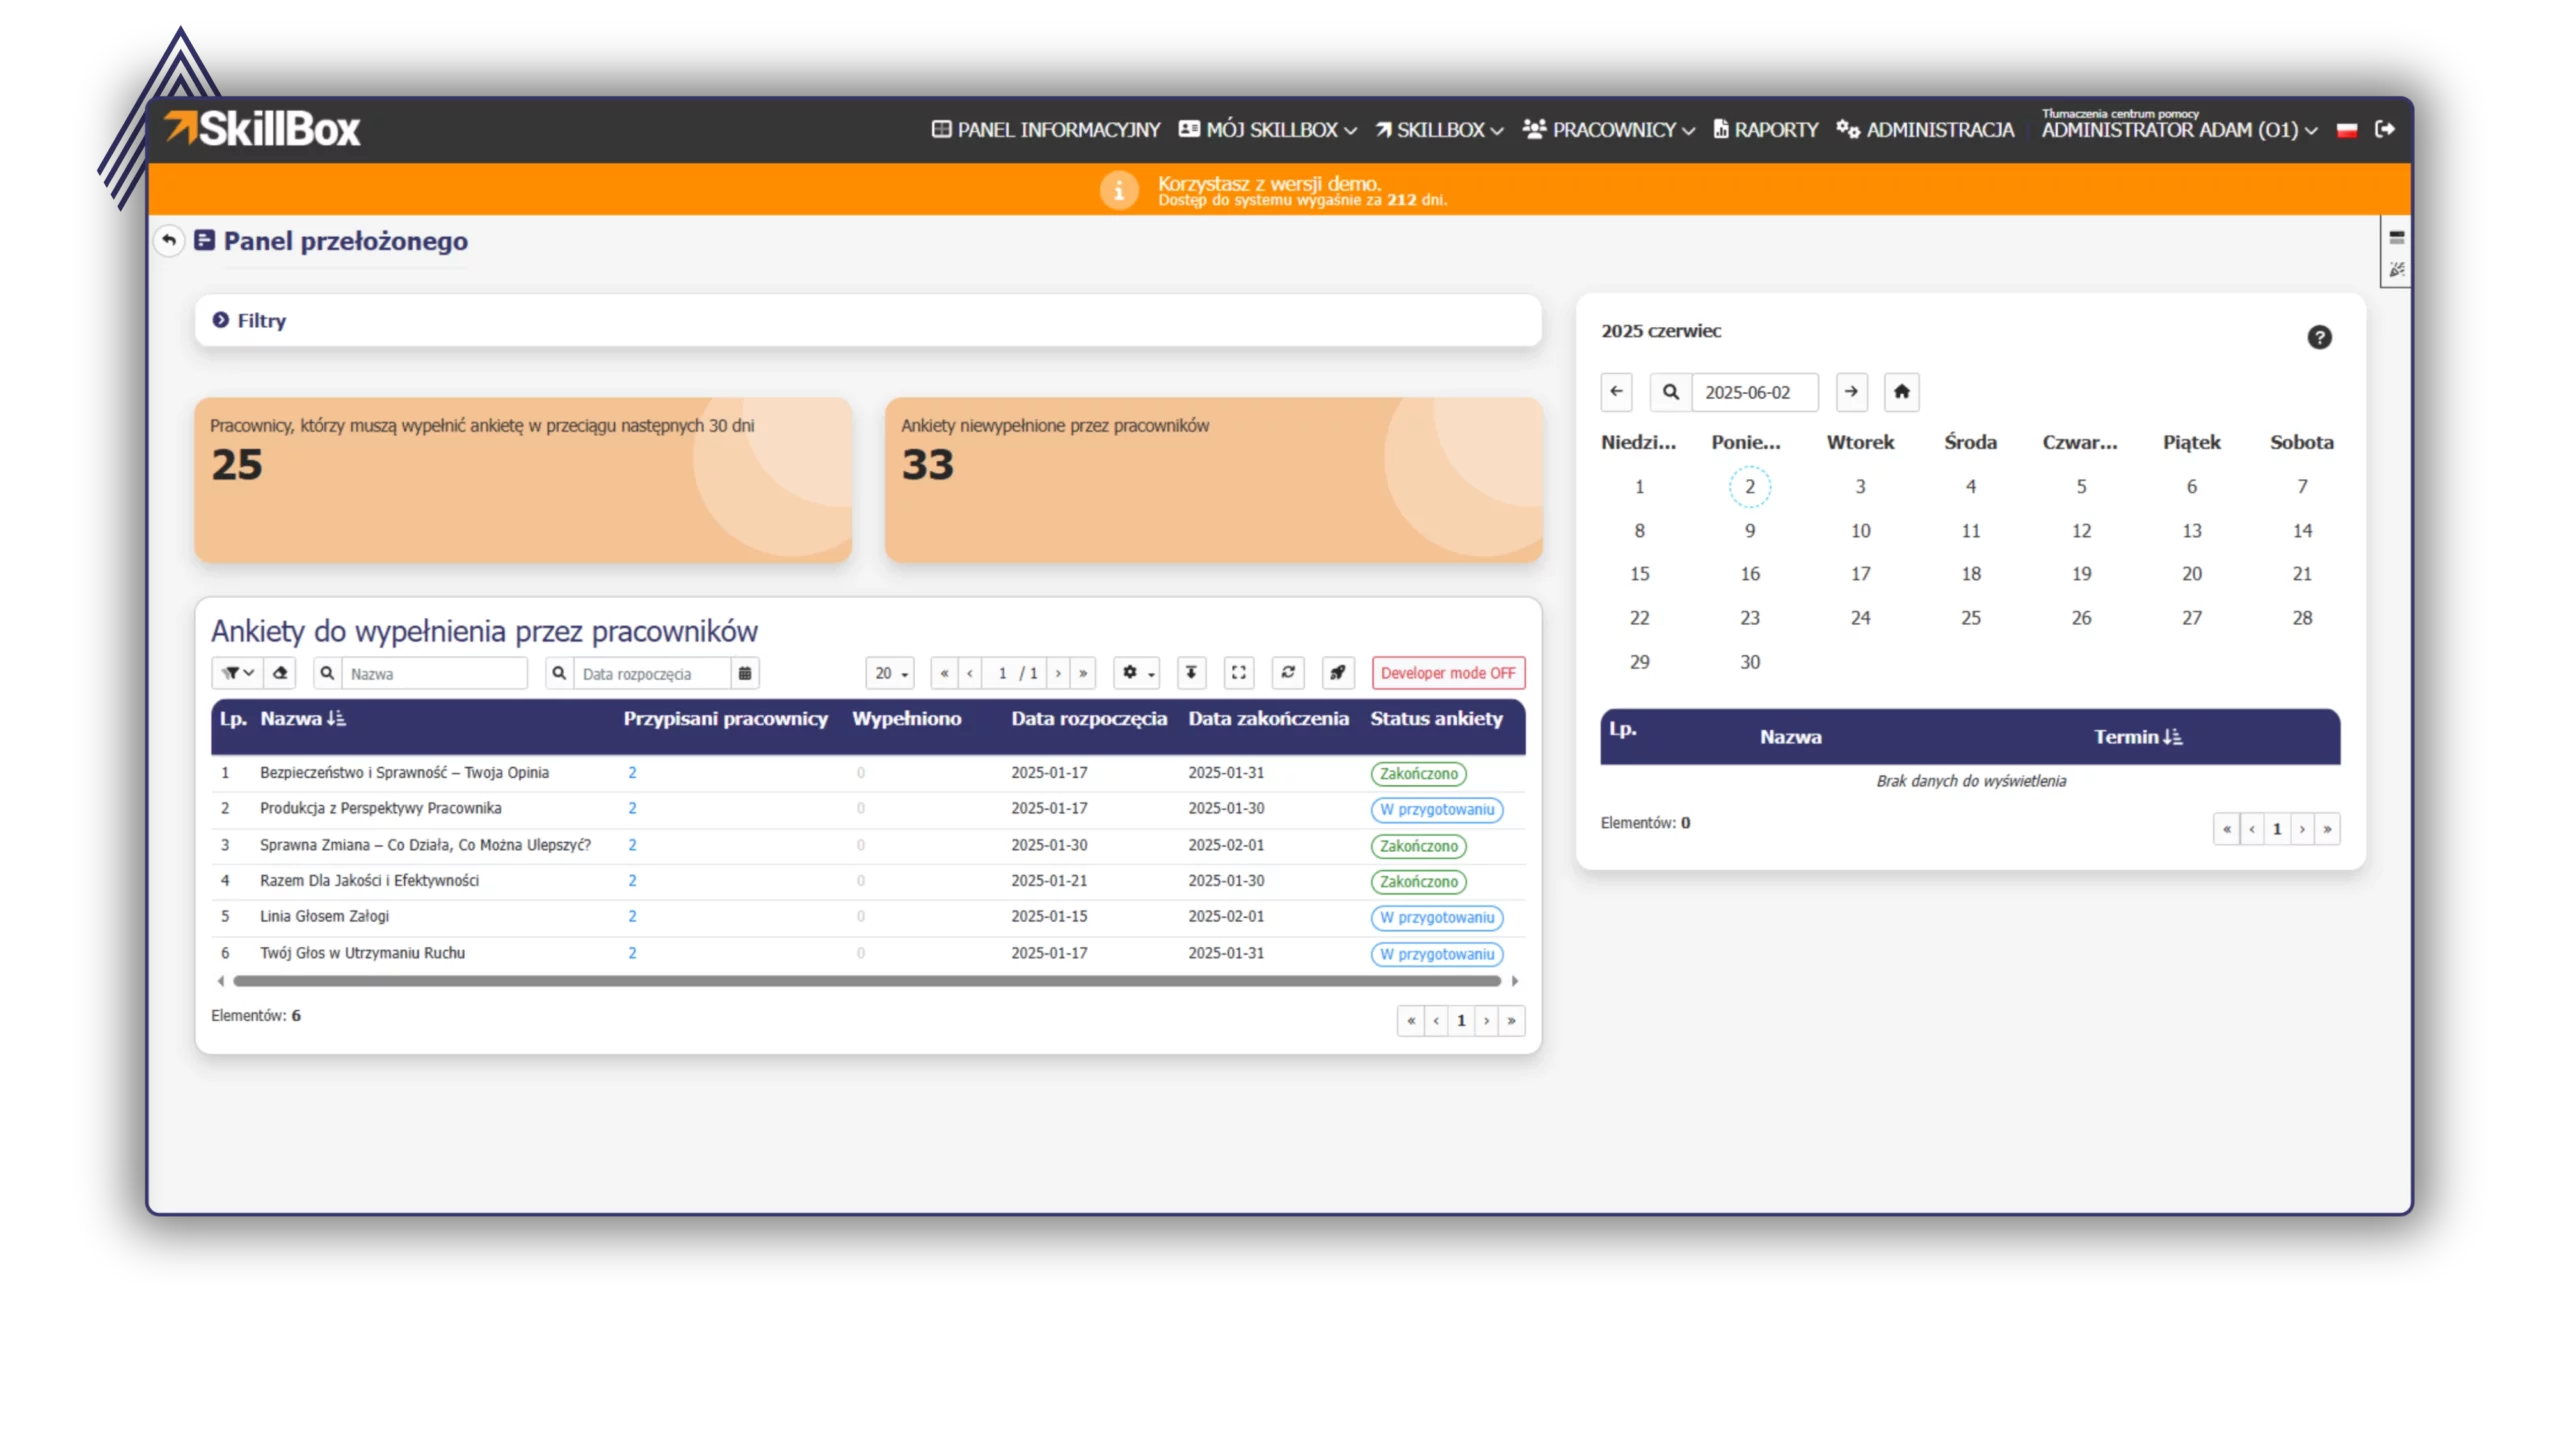
Task: Select June 30 in the calendar
Action: pos(1749,662)
